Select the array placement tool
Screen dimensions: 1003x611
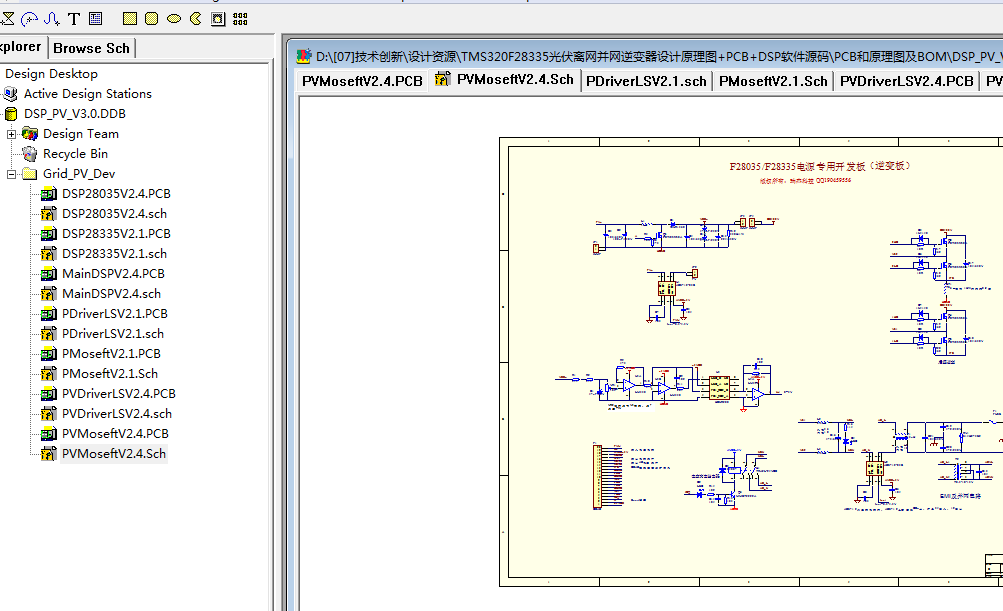[x=240, y=19]
